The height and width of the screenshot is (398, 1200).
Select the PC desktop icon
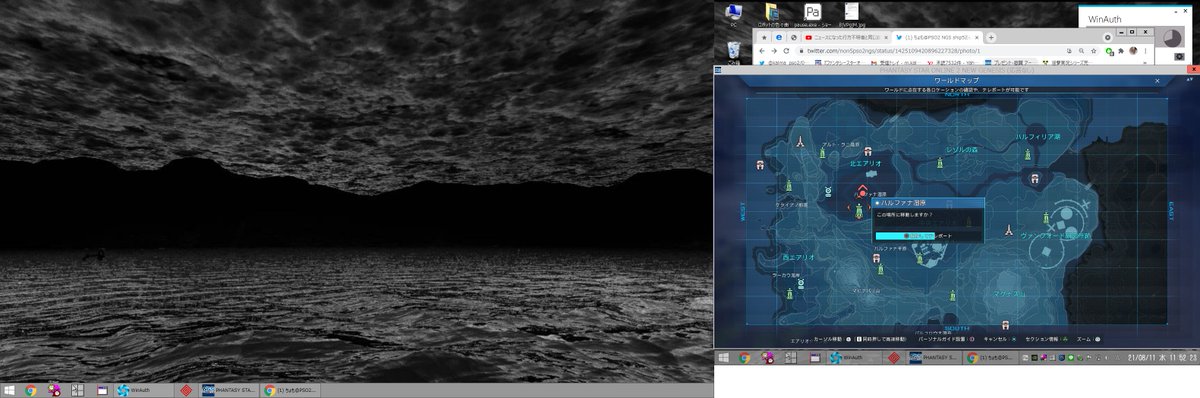point(733,15)
